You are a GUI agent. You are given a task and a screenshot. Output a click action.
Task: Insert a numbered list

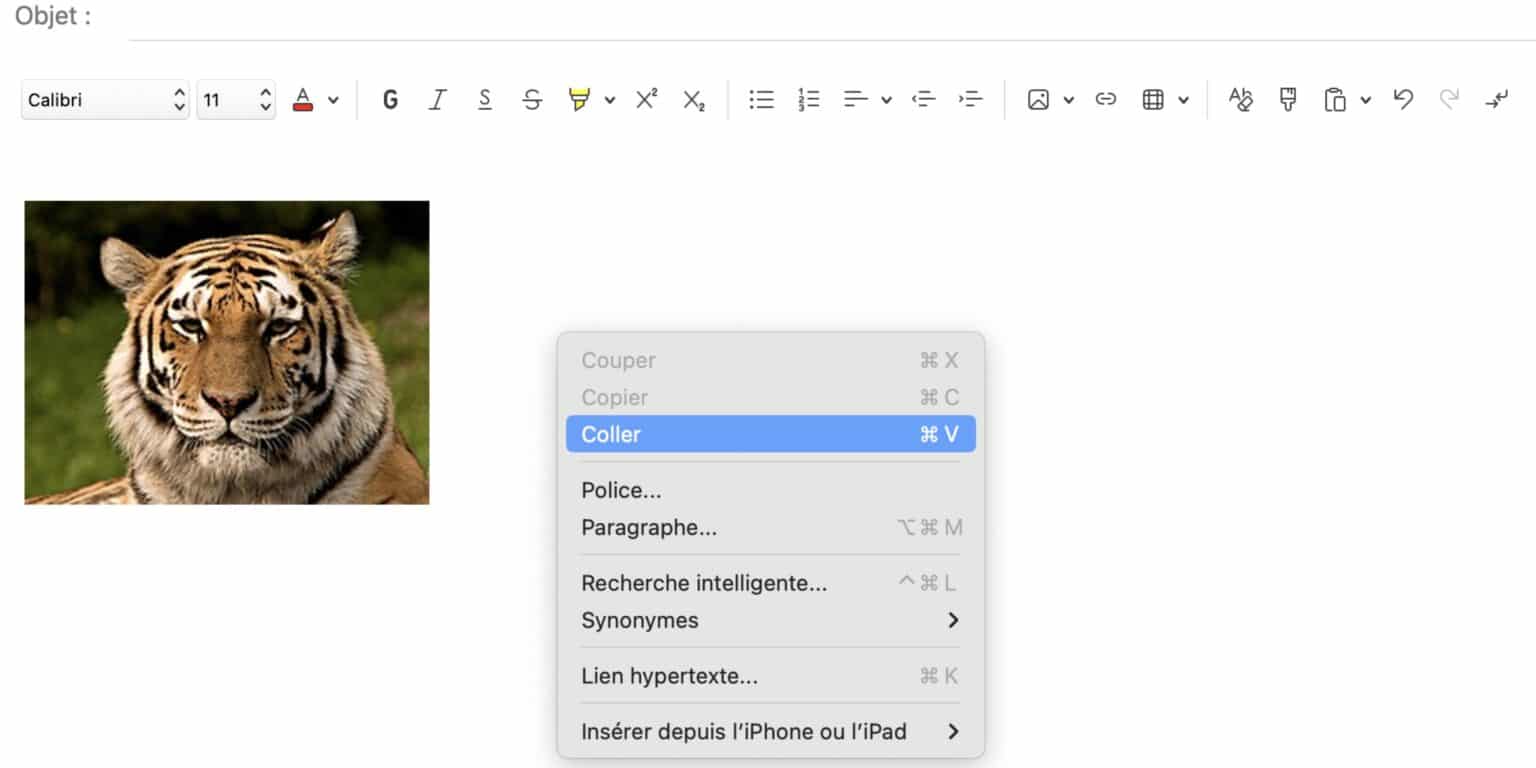click(809, 100)
